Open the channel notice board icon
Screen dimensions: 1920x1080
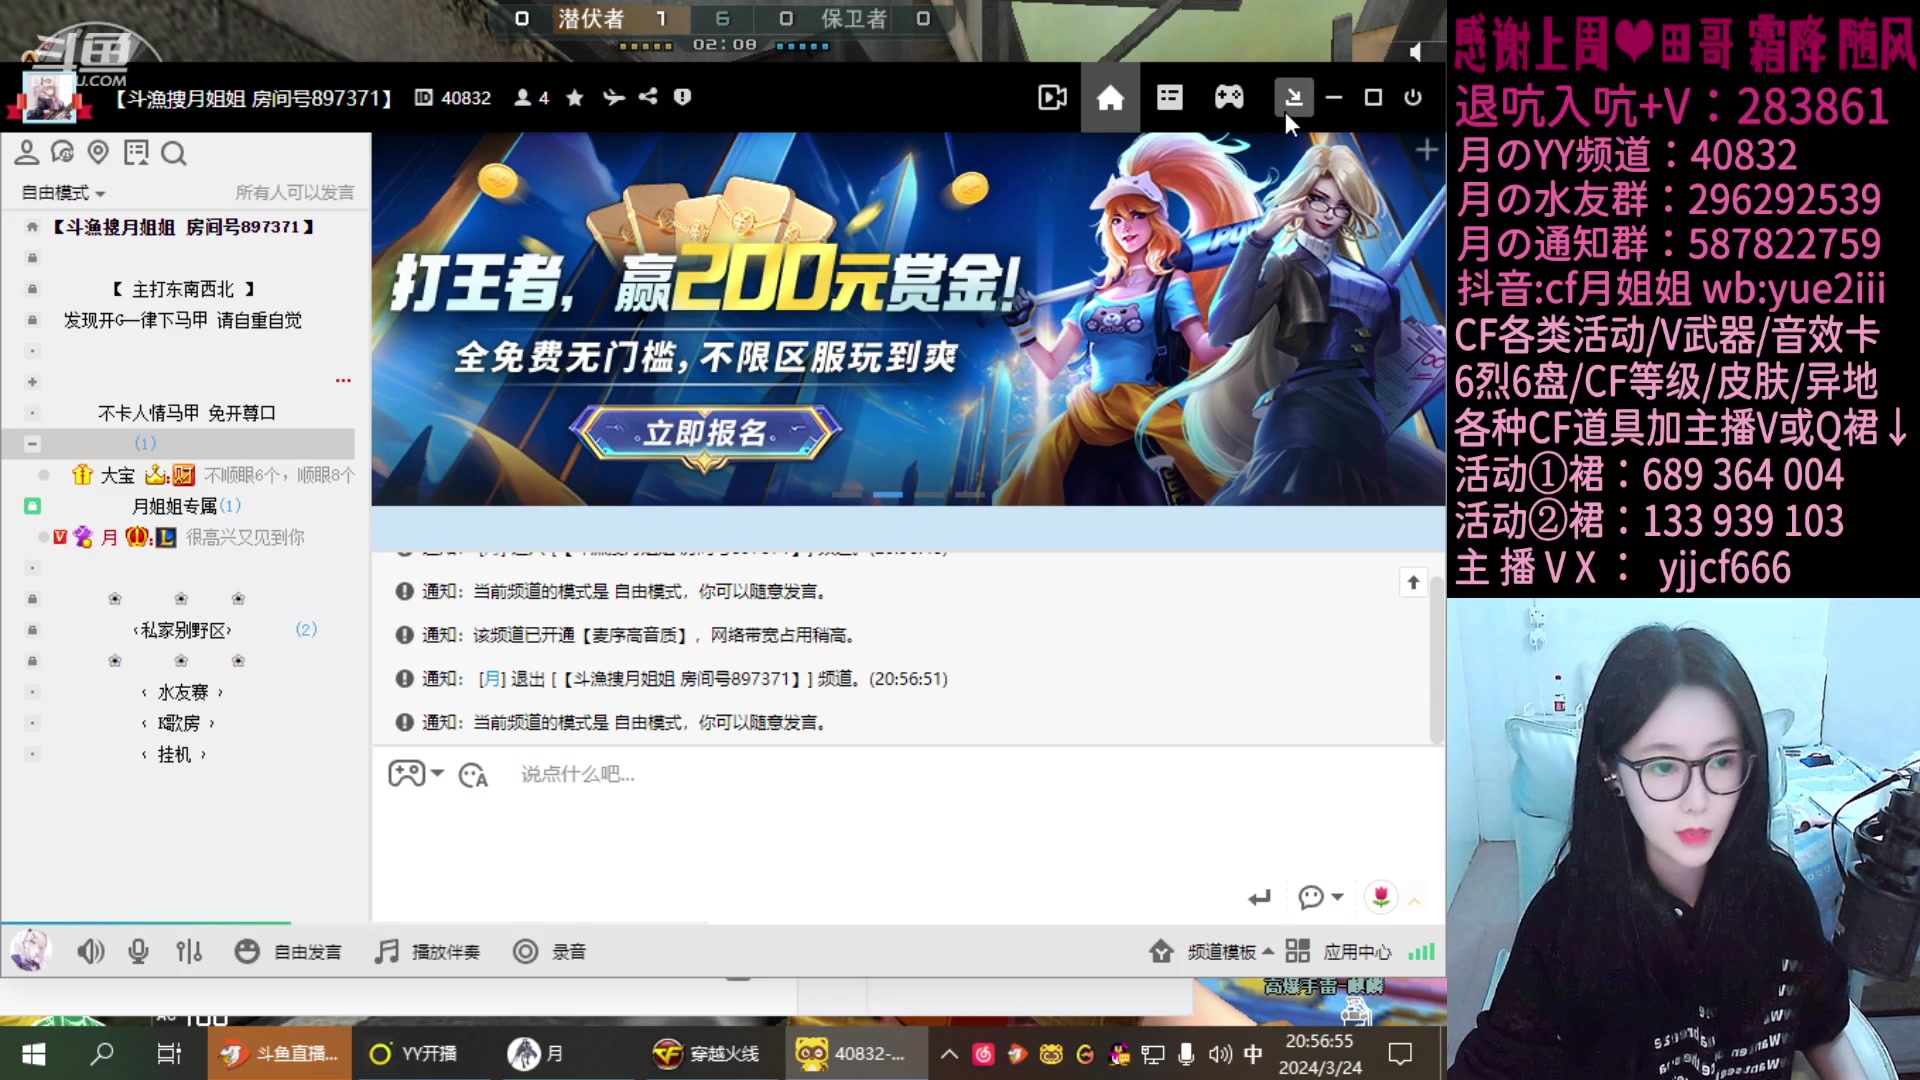[136, 153]
